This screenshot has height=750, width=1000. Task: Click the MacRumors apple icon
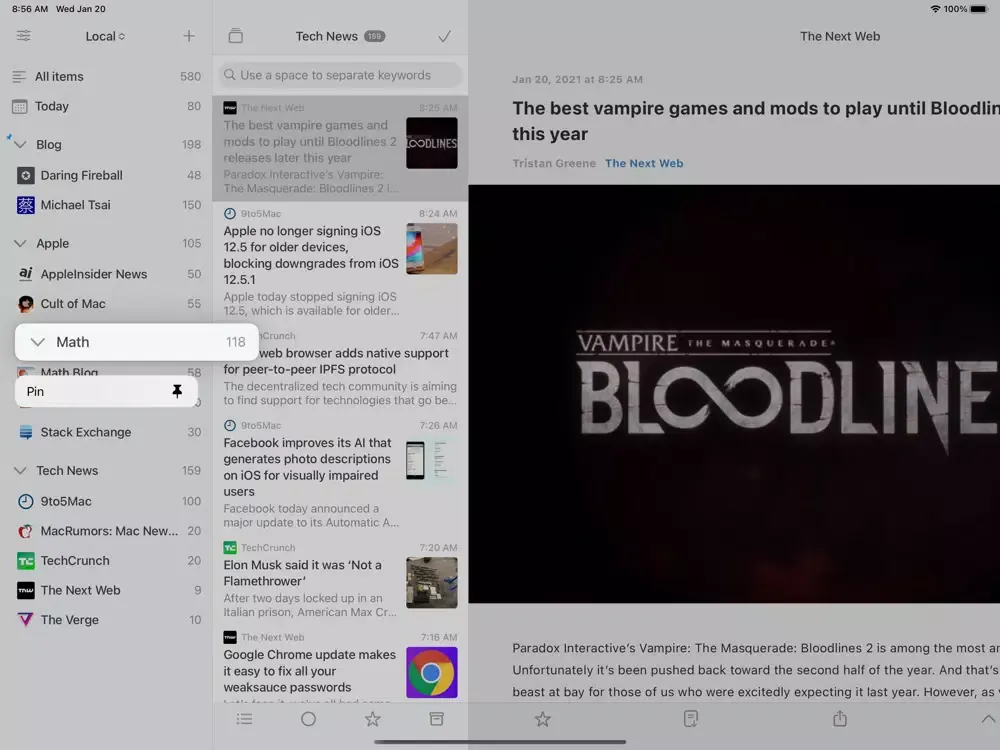(x=26, y=531)
